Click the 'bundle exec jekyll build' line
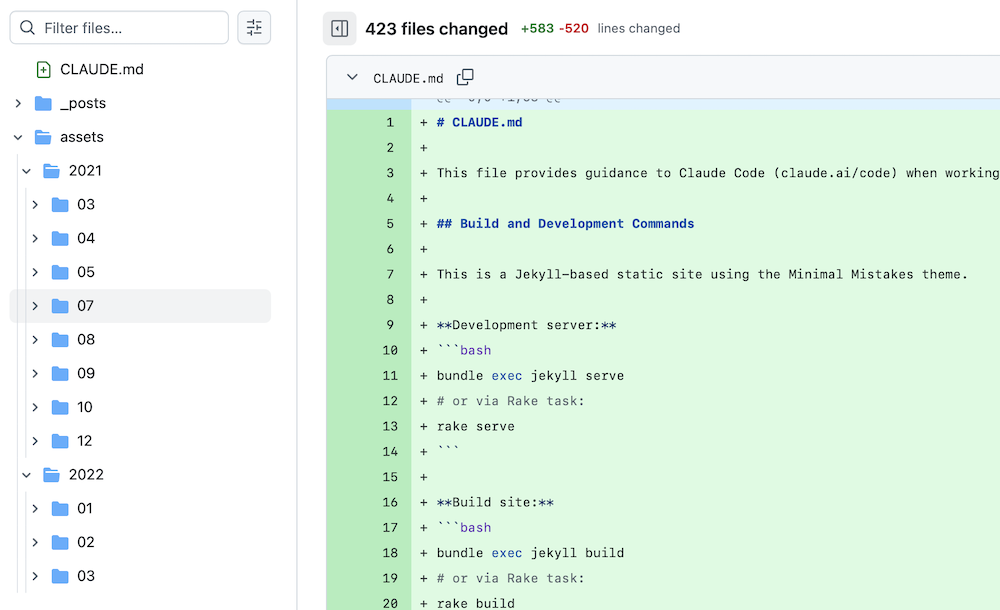This screenshot has height=610, width=1000. [x=531, y=553]
